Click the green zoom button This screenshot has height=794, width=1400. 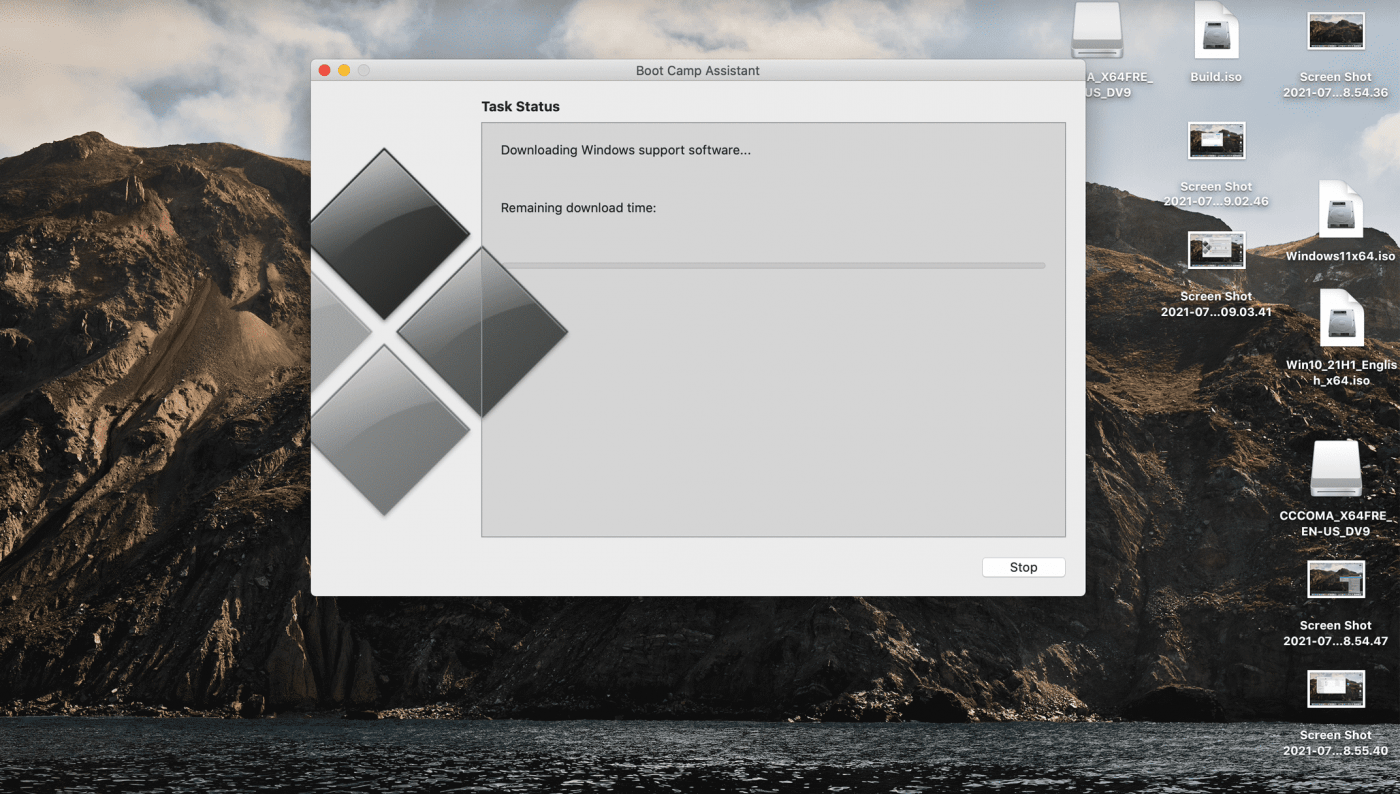pyautogui.click(x=361, y=70)
